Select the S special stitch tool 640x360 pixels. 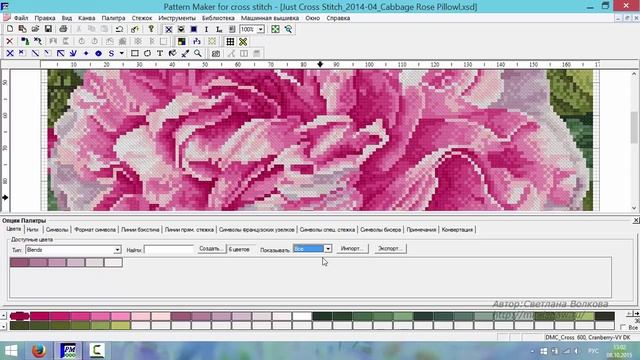click(111, 53)
